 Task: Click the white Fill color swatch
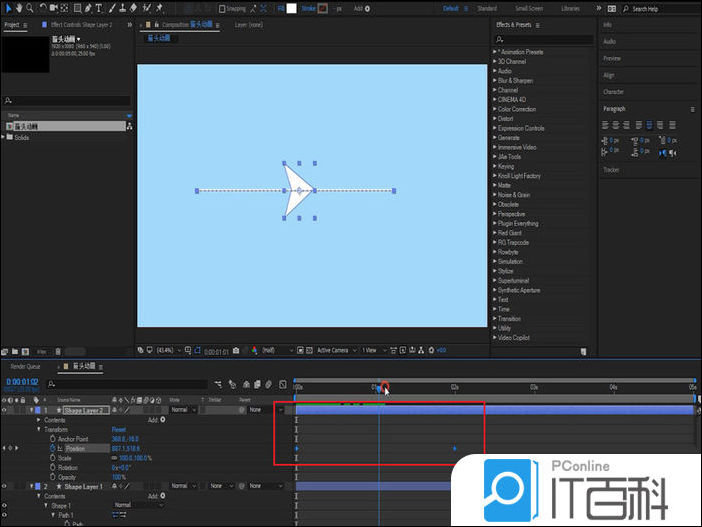291,8
